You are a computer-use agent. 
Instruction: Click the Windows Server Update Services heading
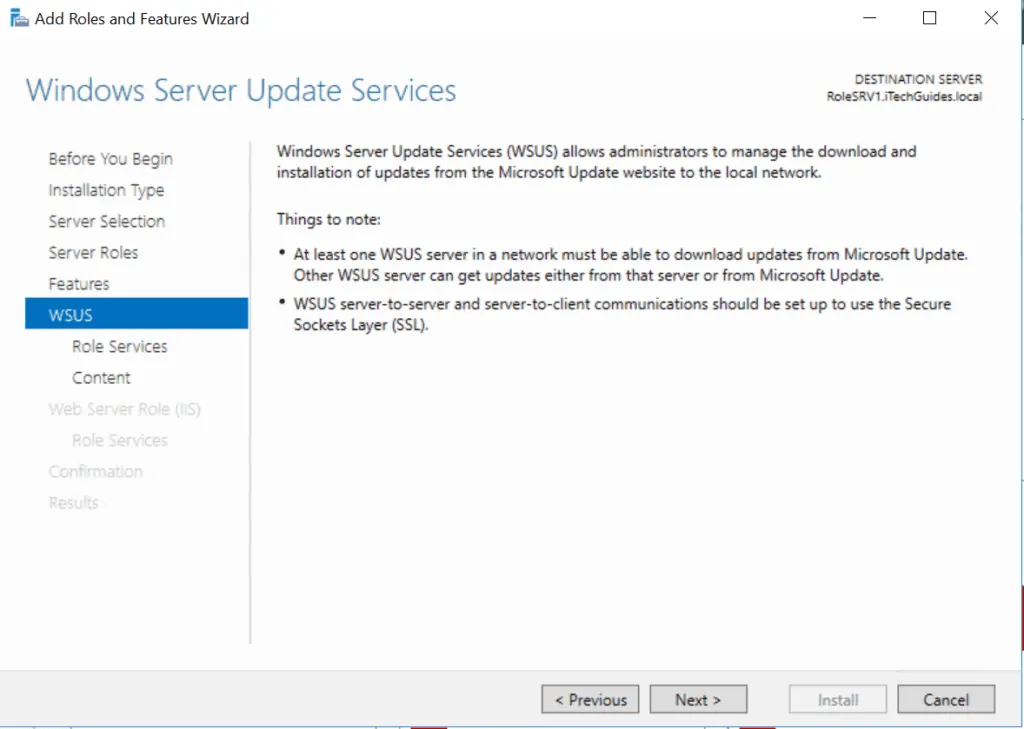click(x=241, y=90)
